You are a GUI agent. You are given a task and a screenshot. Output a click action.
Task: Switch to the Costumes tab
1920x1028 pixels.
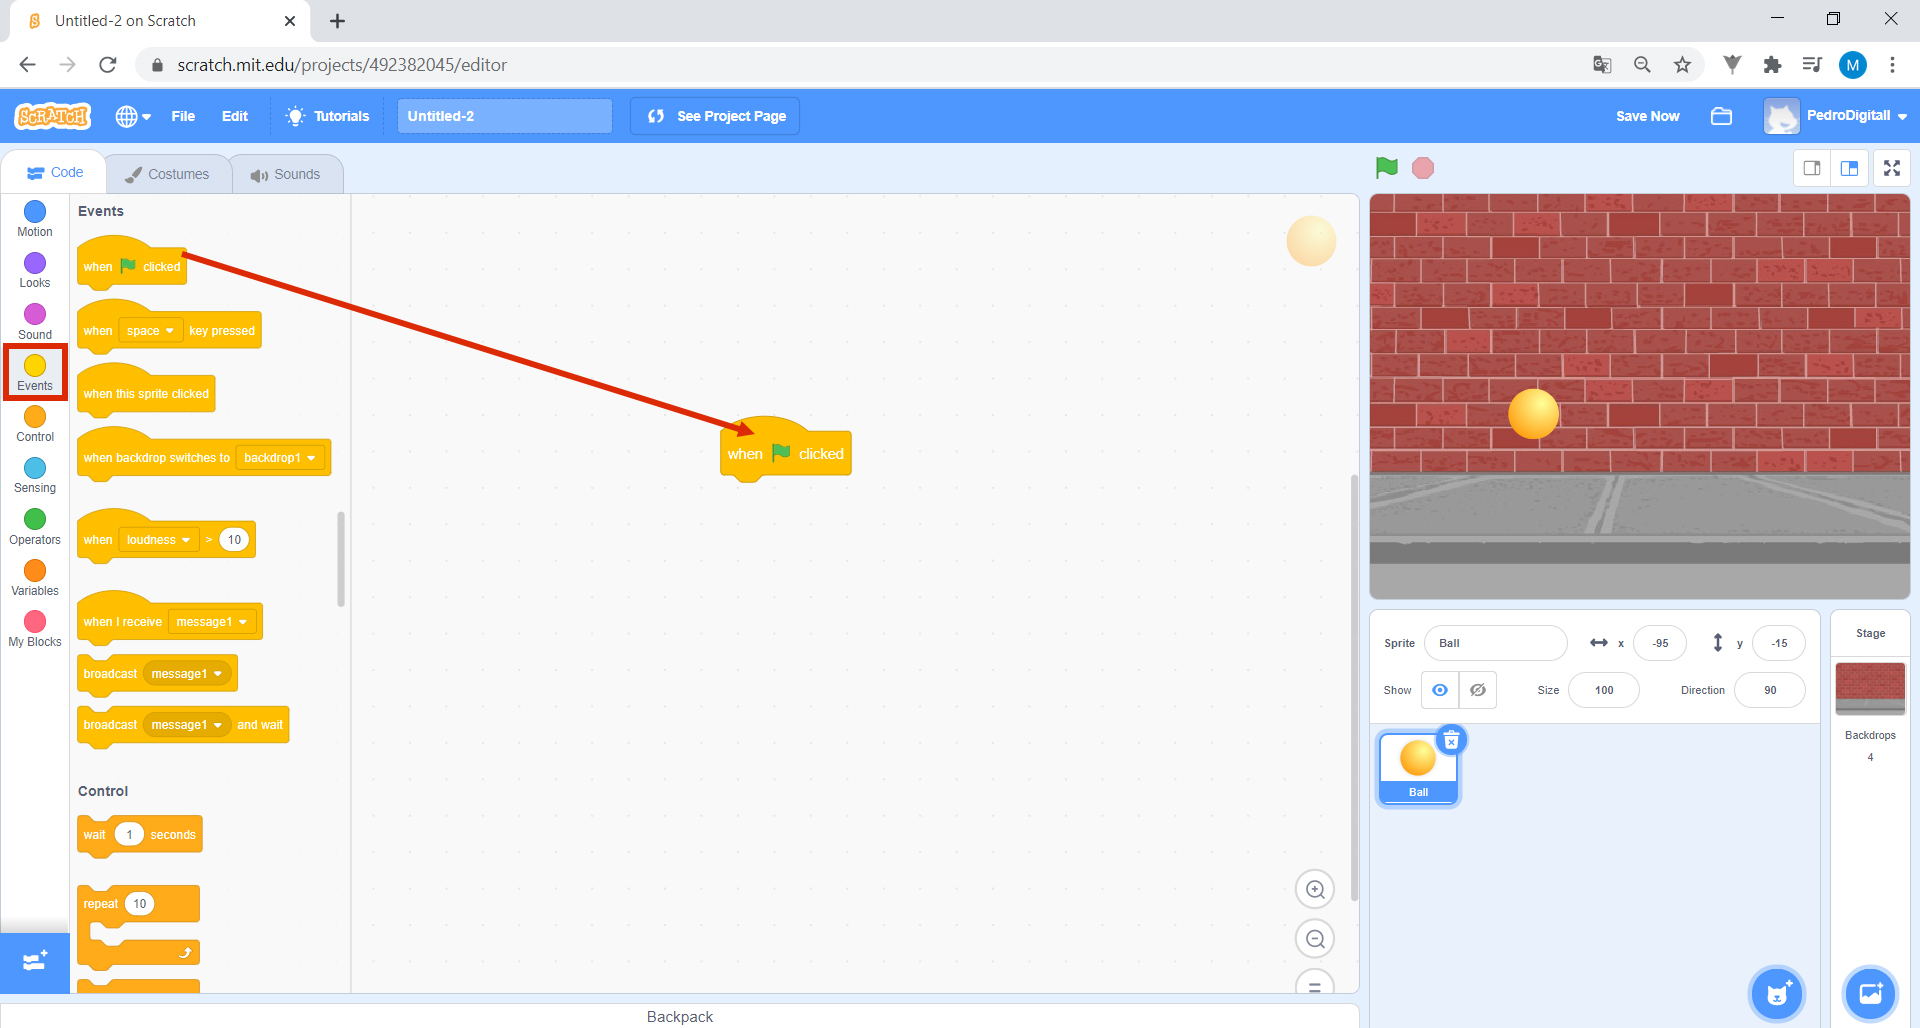tap(167, 174)
